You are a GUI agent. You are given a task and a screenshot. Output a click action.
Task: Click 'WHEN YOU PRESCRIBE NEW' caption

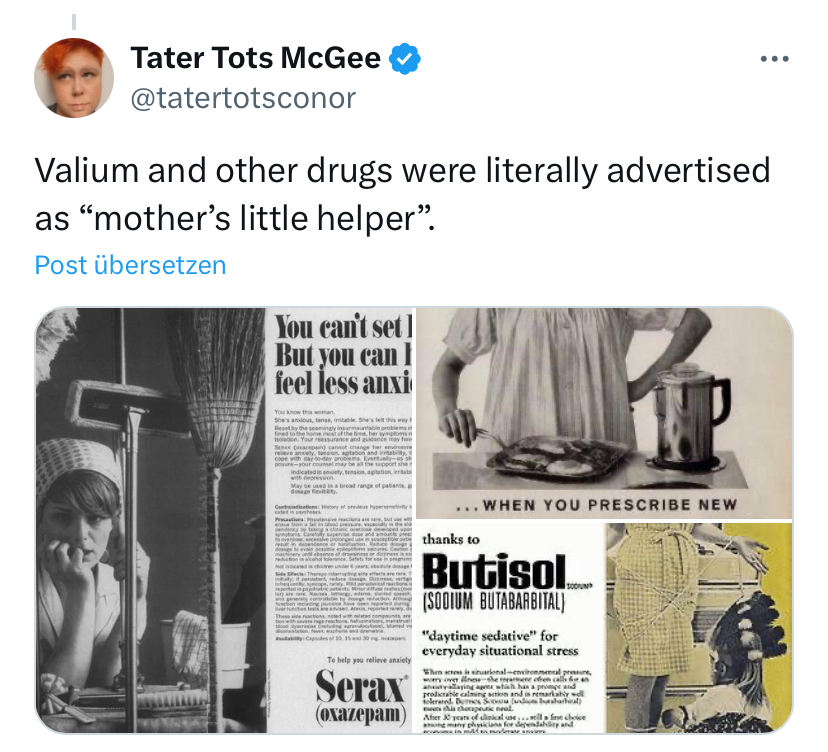coord(597,505)
